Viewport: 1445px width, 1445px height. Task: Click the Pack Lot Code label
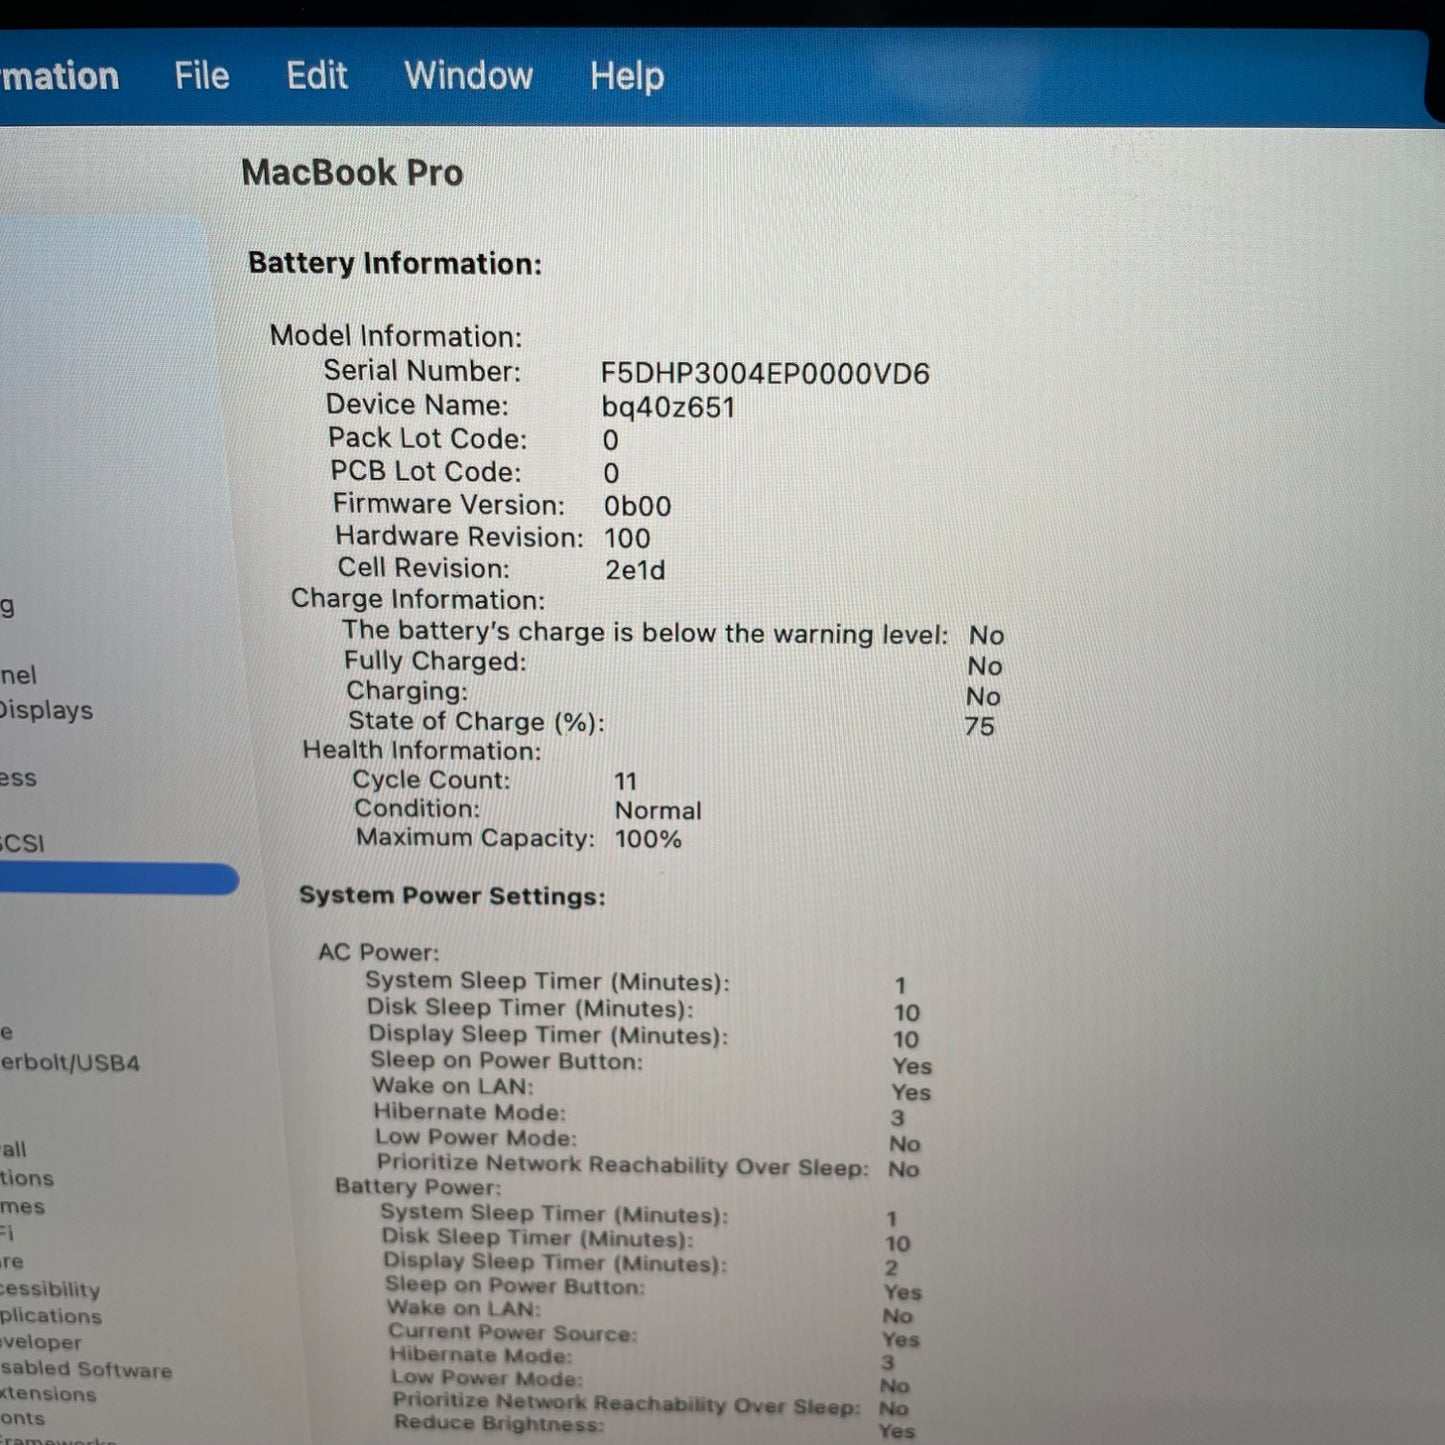pos(427,438)
